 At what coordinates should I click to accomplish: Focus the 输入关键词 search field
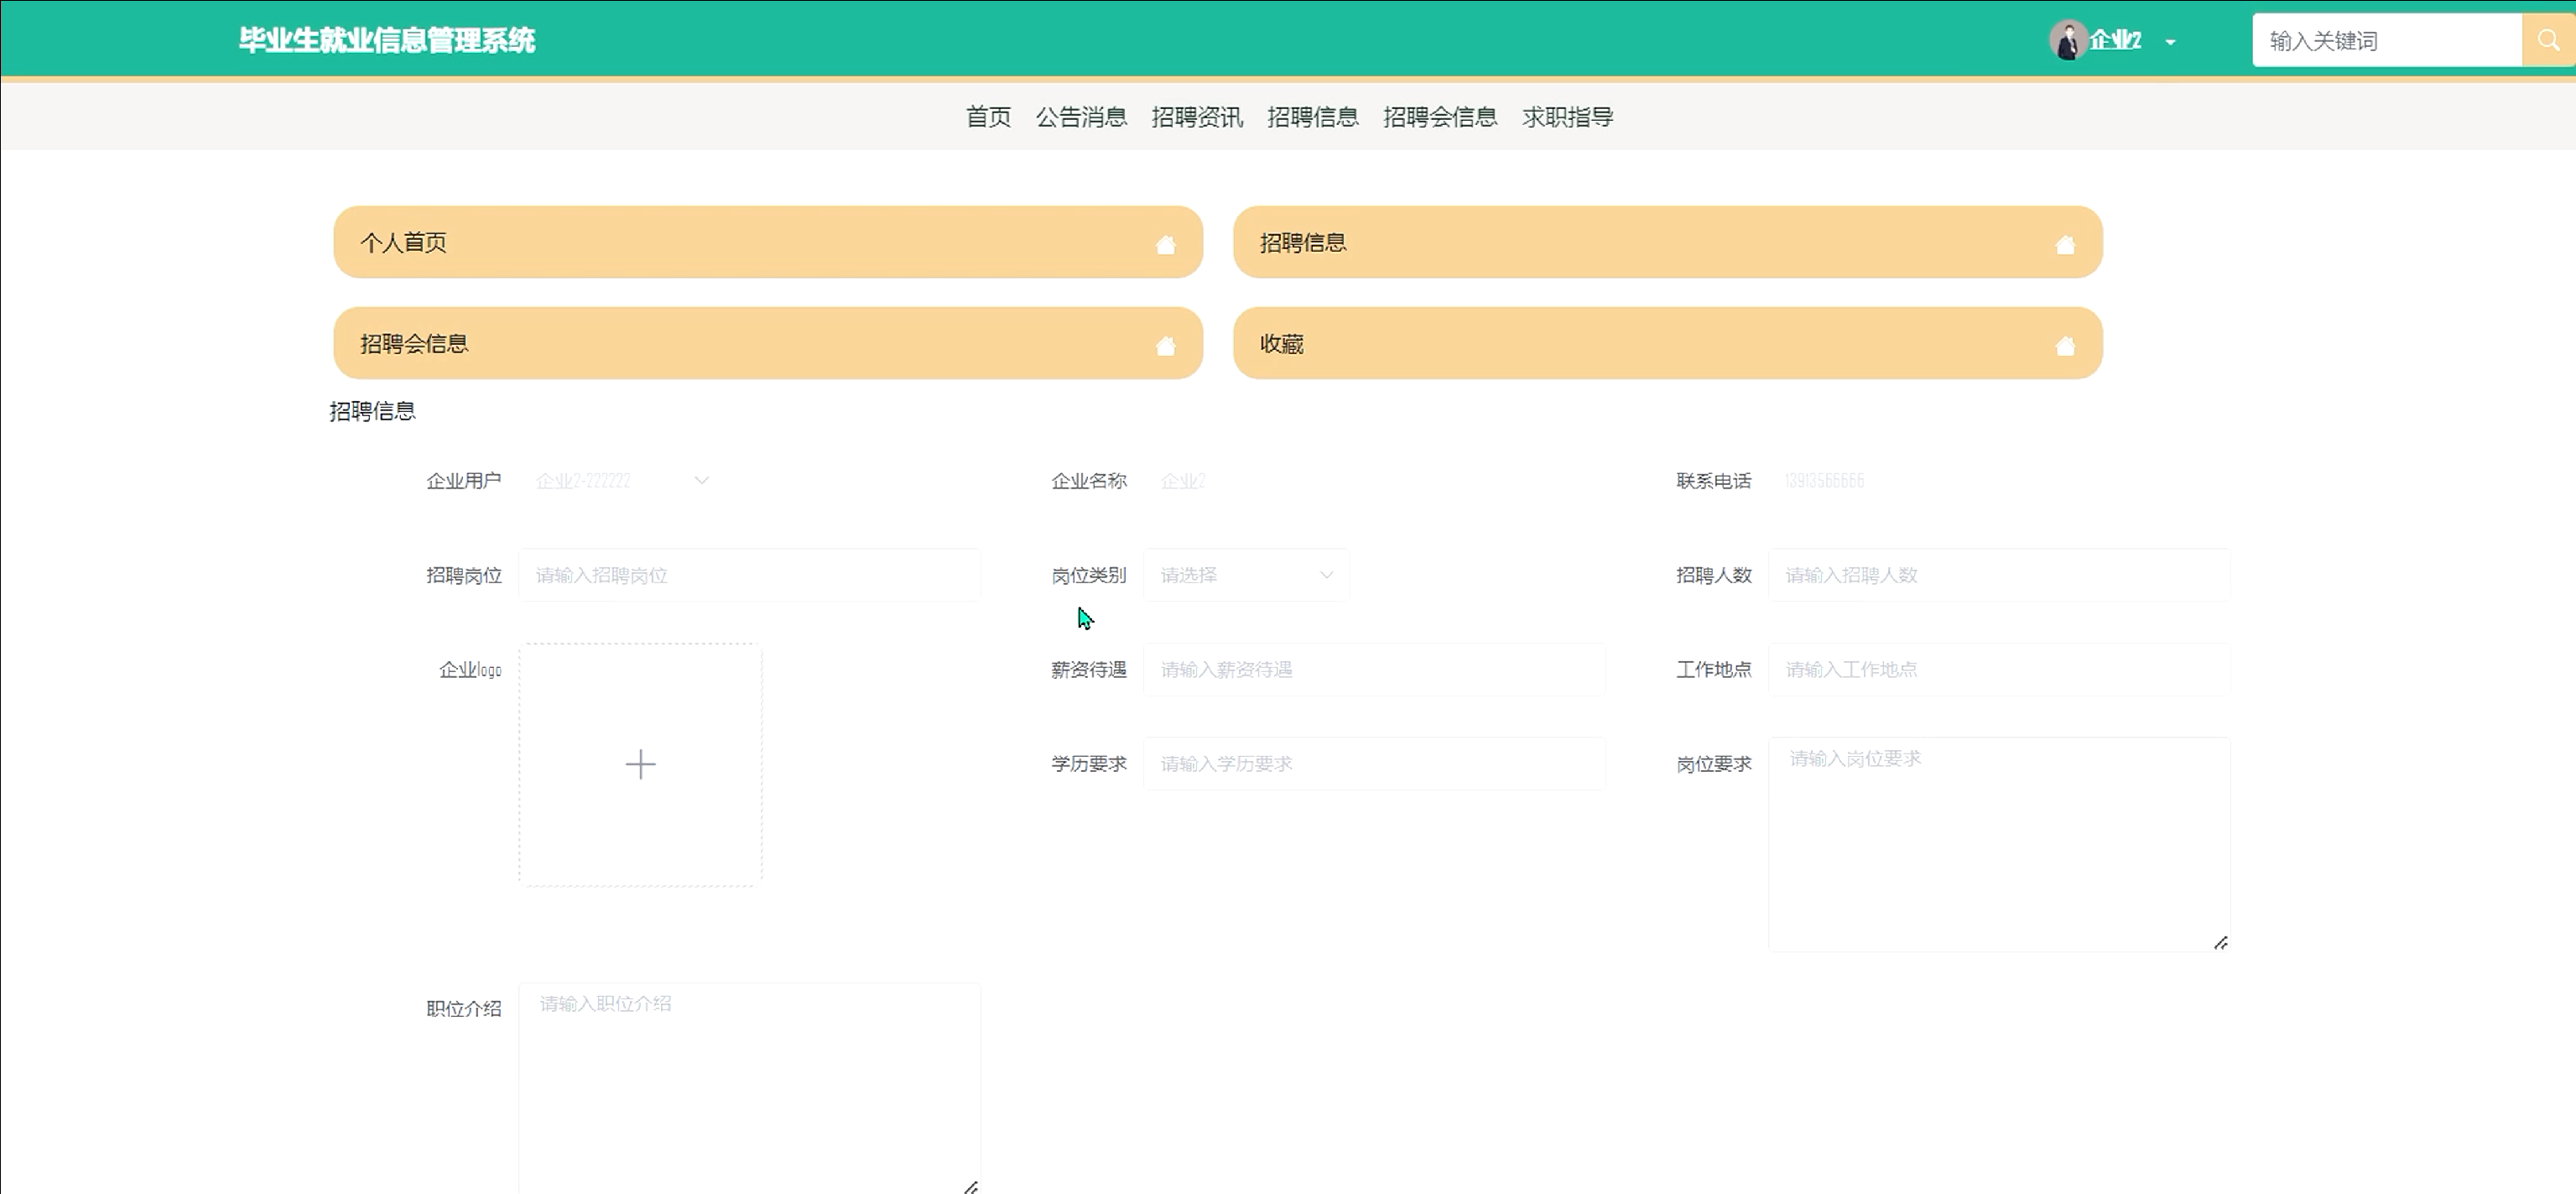point(2386,40)
